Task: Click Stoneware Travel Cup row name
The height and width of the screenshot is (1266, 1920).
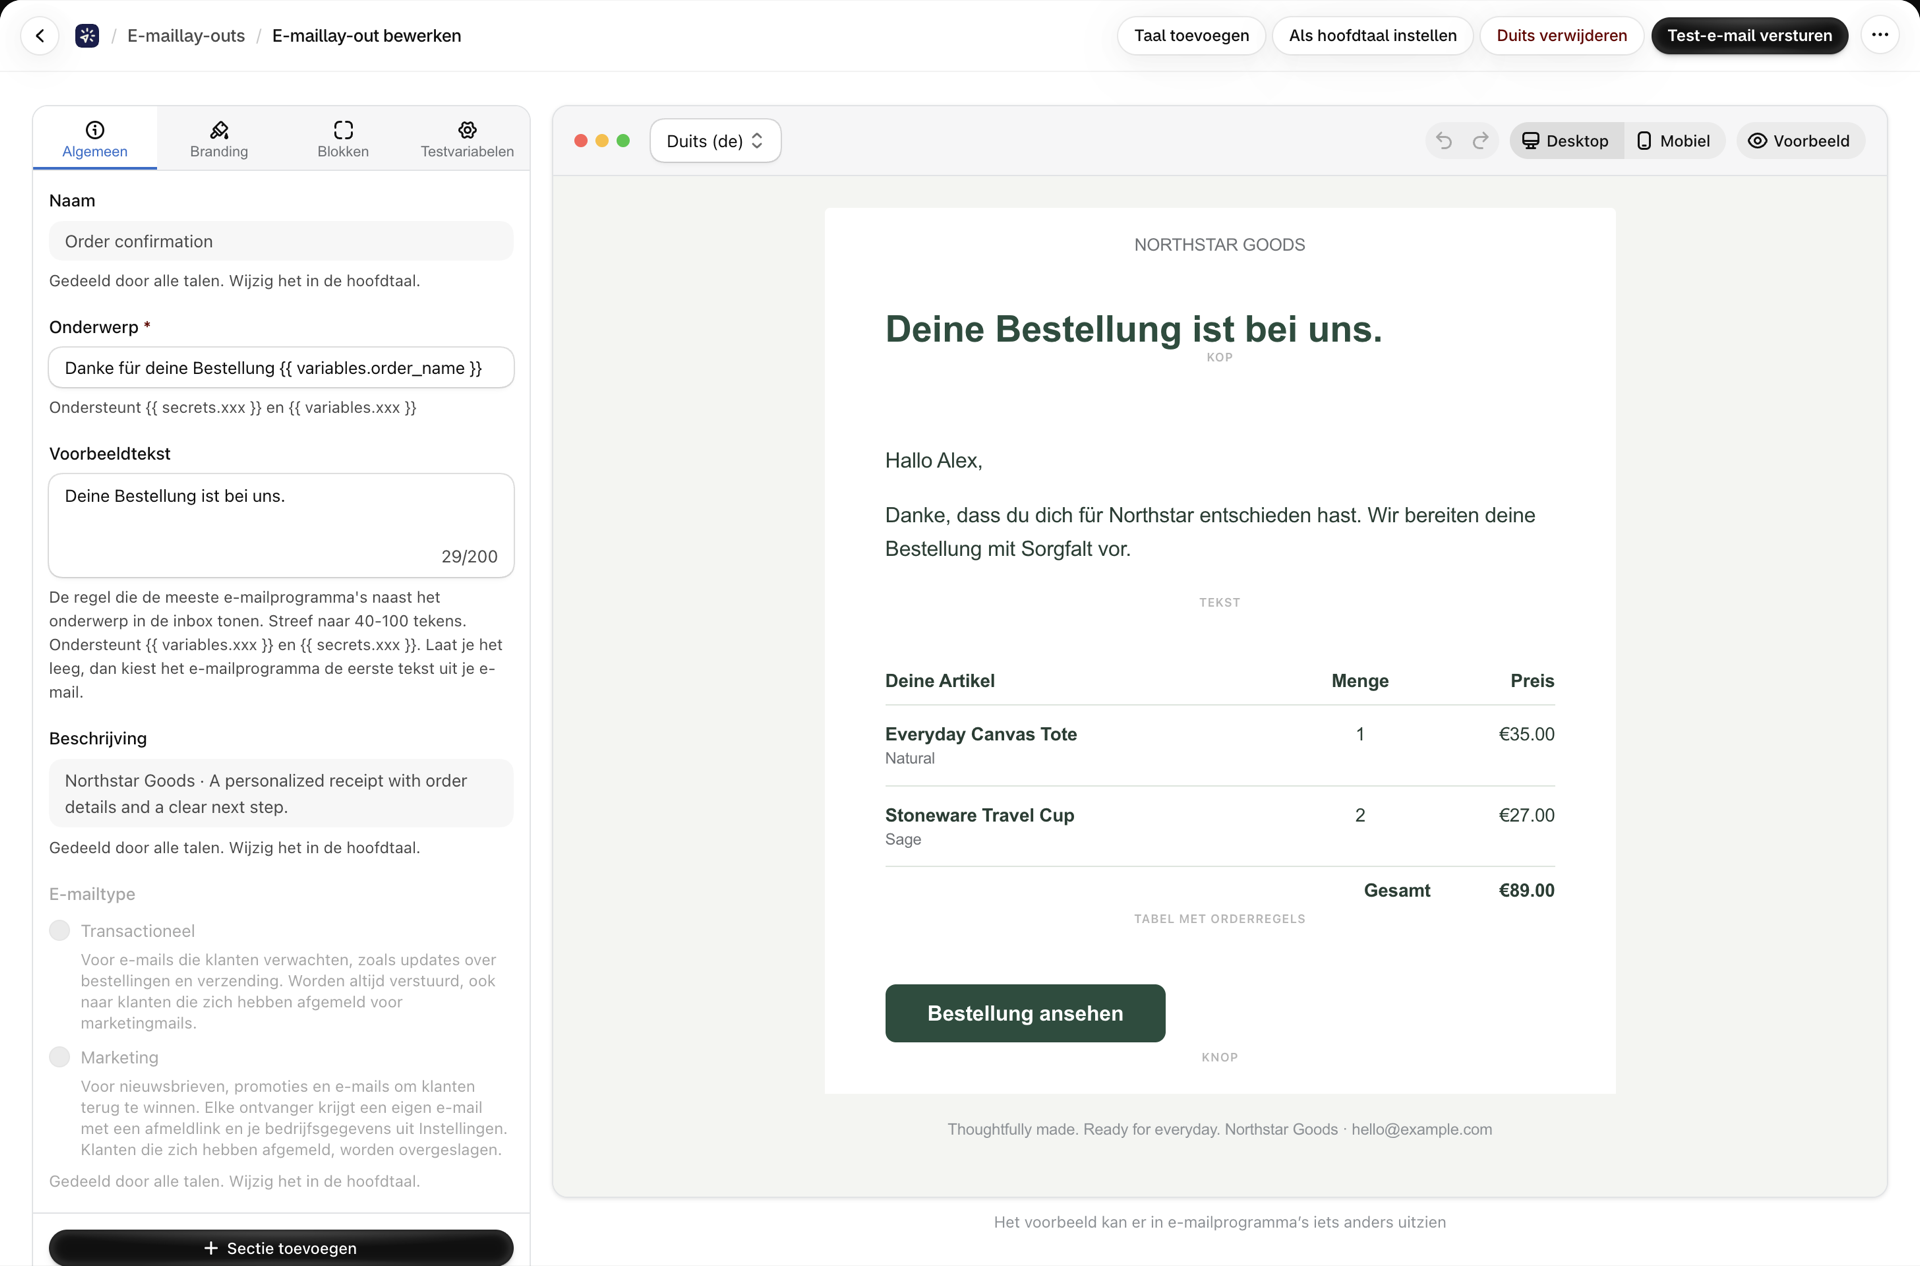Action: point(979,815)
